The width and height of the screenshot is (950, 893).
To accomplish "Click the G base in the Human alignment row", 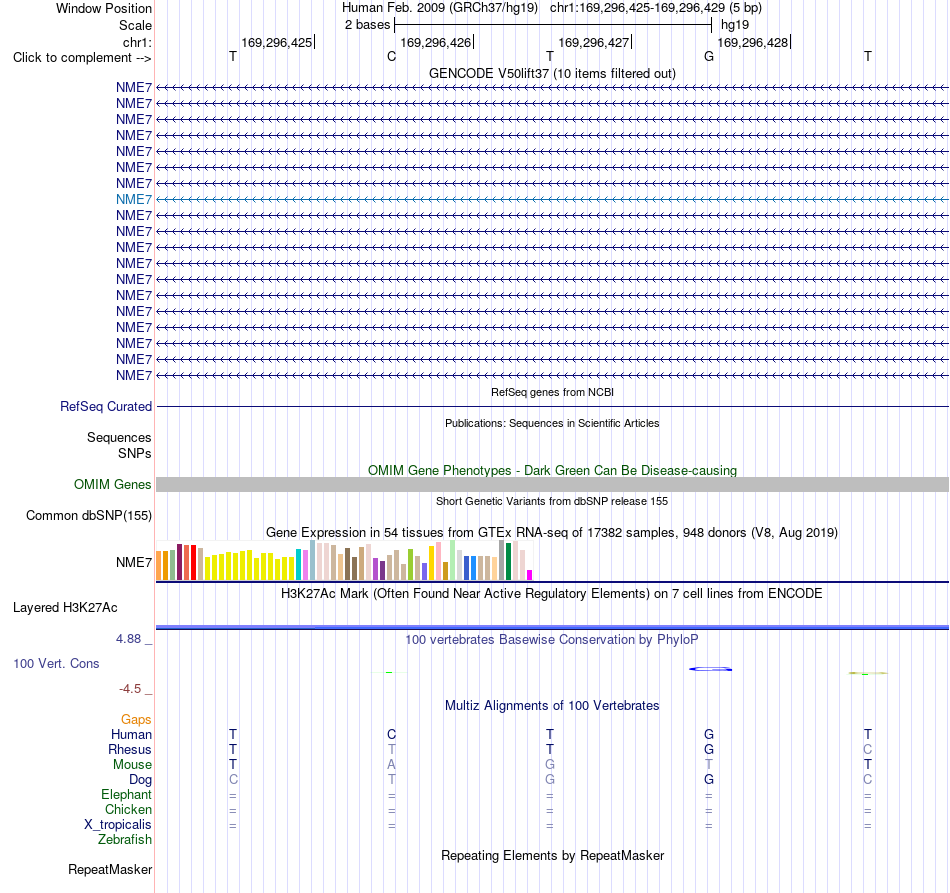I will click(709, 734).
